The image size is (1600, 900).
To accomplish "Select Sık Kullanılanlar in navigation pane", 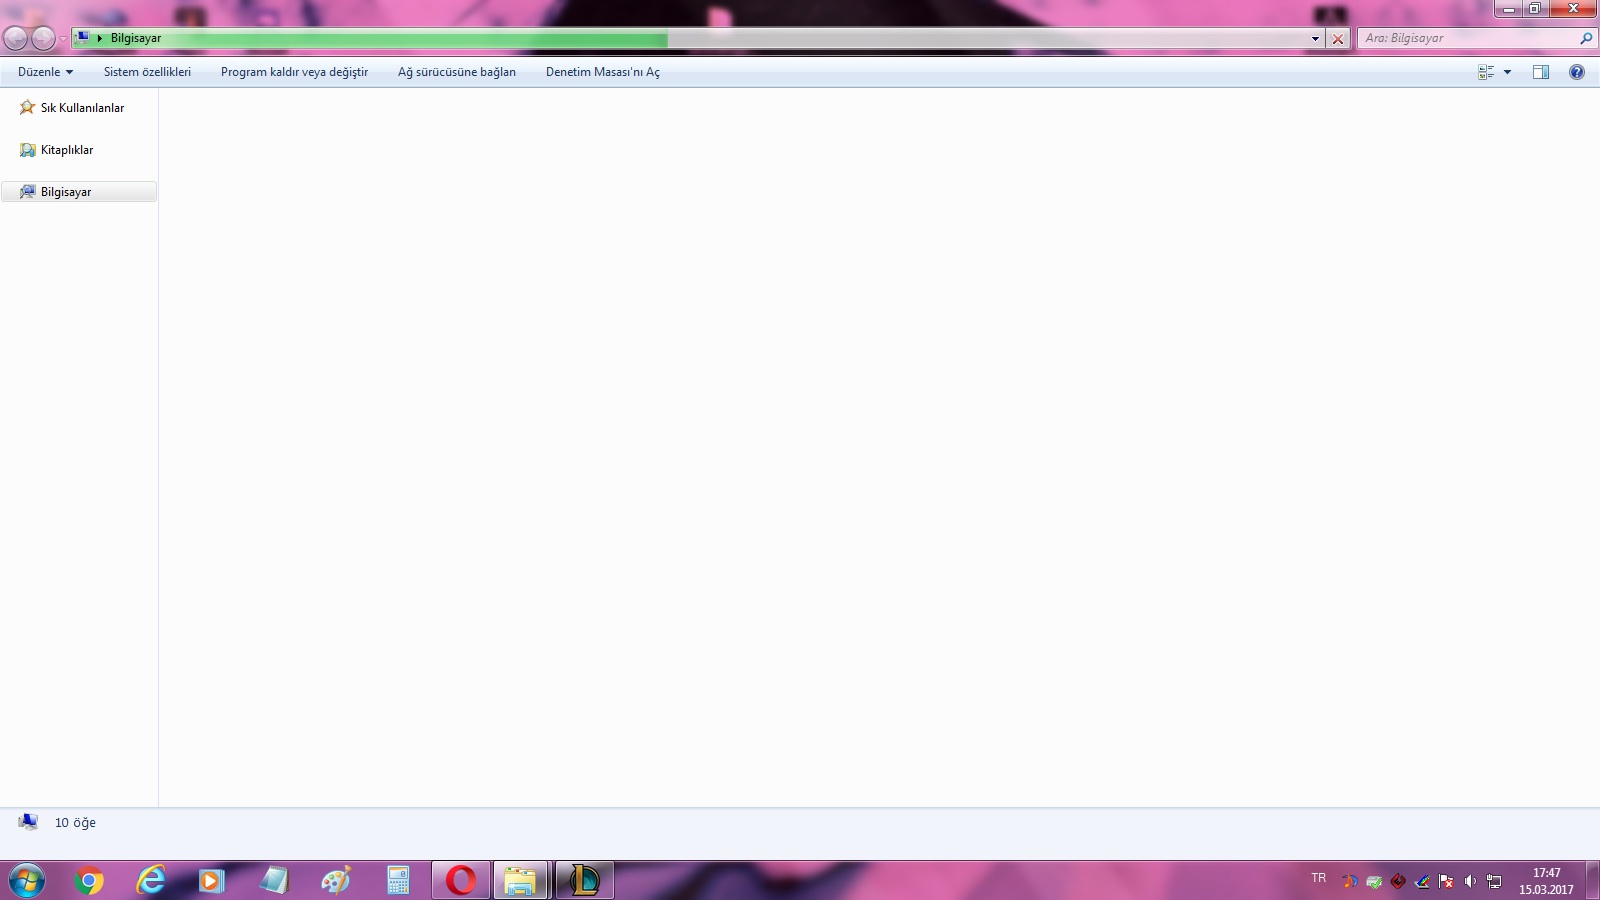I will point(82,108).
